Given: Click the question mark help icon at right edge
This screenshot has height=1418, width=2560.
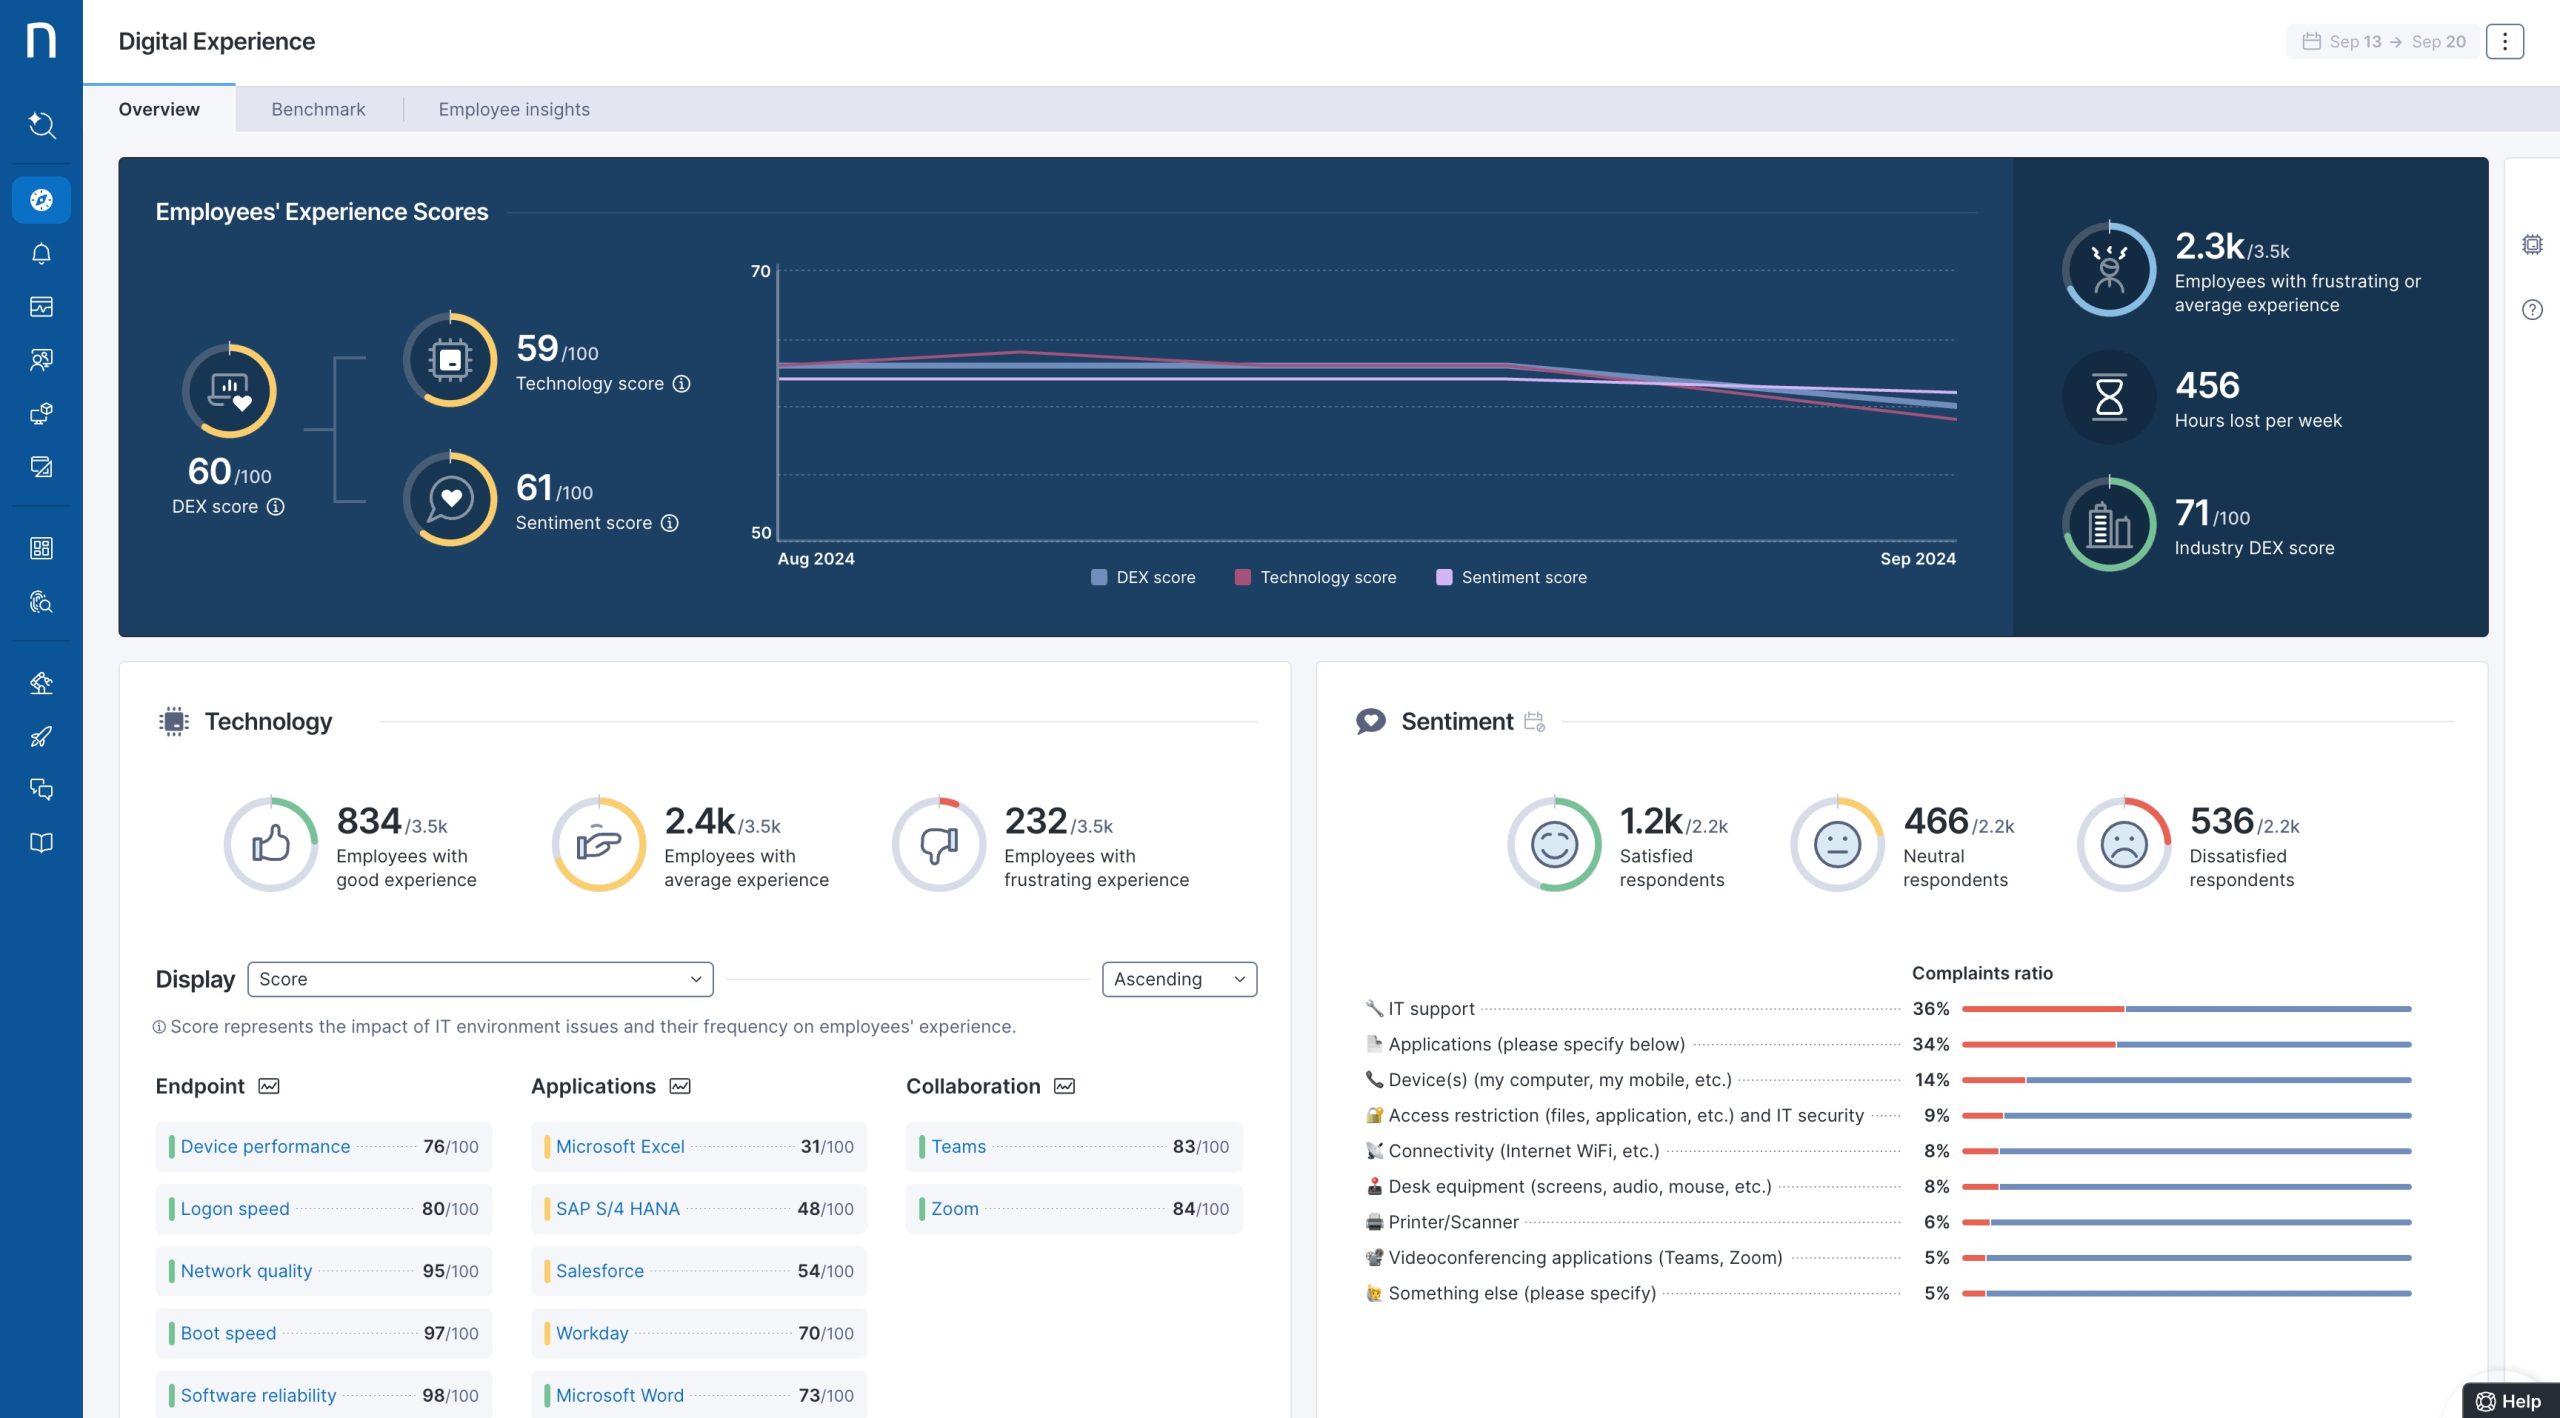Looking at the screenshot, I should [x=2532, y=310].
